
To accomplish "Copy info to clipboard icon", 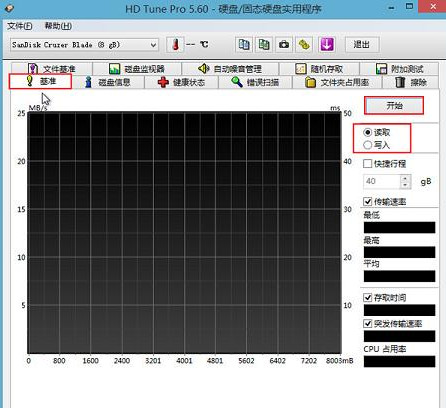I will click(x=244, y=44).
